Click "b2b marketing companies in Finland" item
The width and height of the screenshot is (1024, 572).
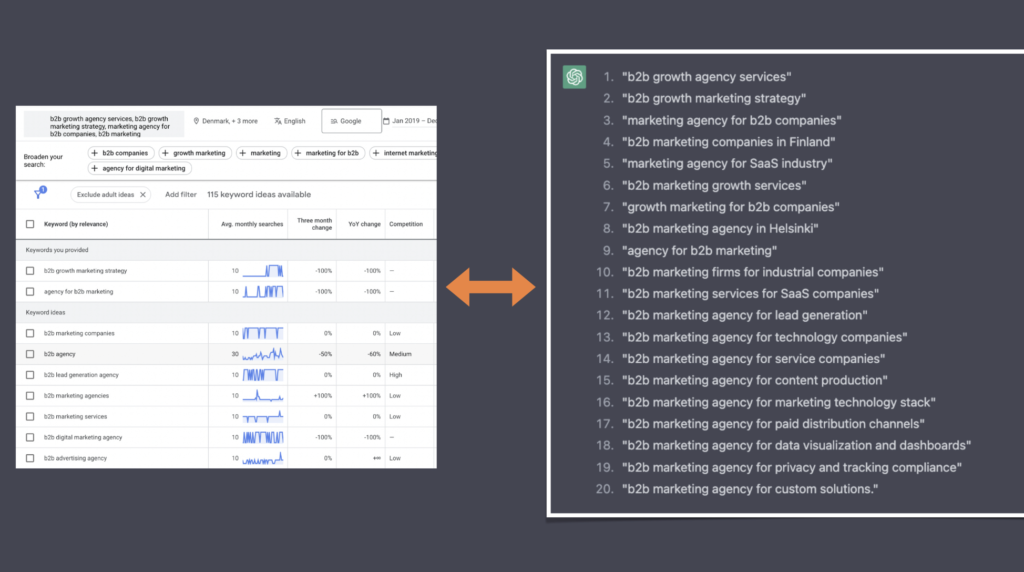(728, 142)
